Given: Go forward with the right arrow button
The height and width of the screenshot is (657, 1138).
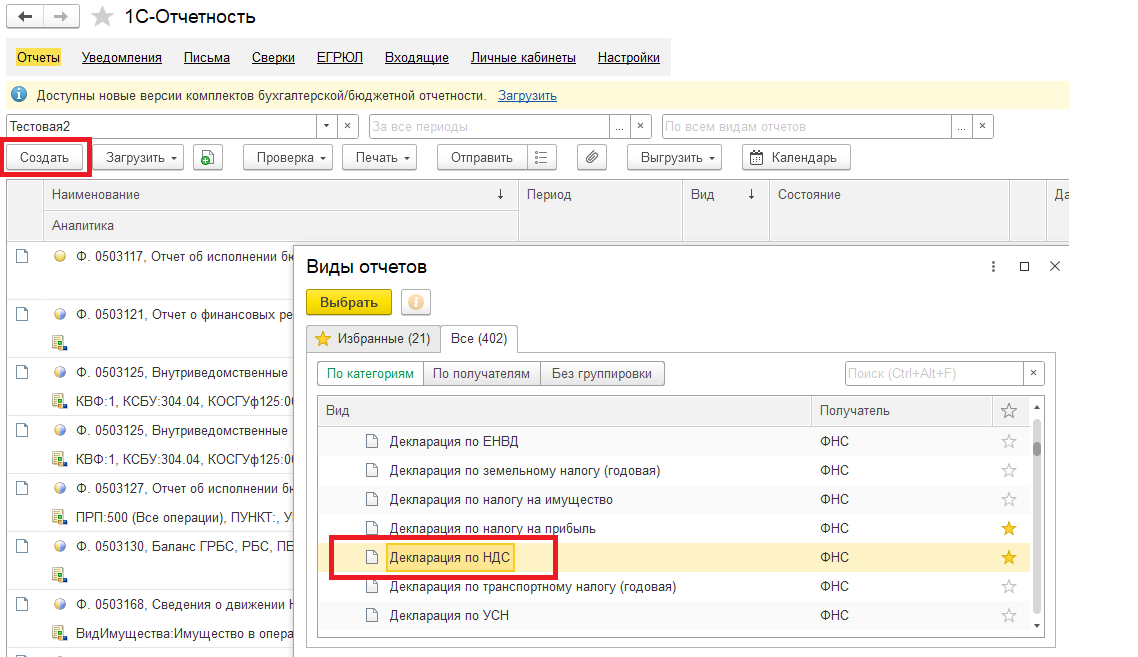Looking at the screenshot, I should click(x=62, y=16).
